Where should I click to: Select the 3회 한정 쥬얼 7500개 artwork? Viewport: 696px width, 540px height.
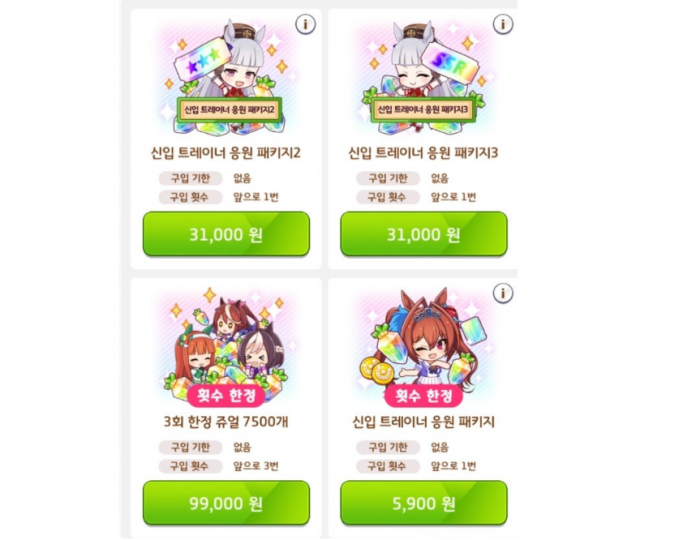point(226,344)
